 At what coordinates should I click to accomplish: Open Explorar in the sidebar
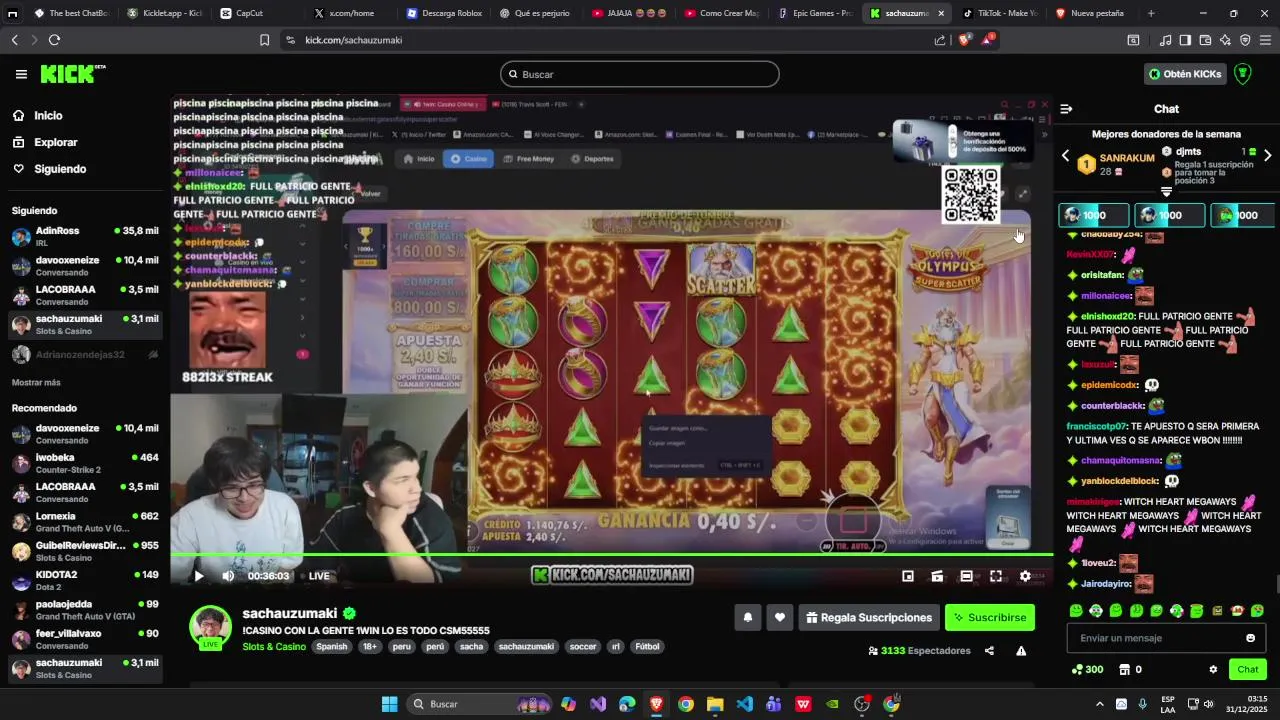click(55, 142)
